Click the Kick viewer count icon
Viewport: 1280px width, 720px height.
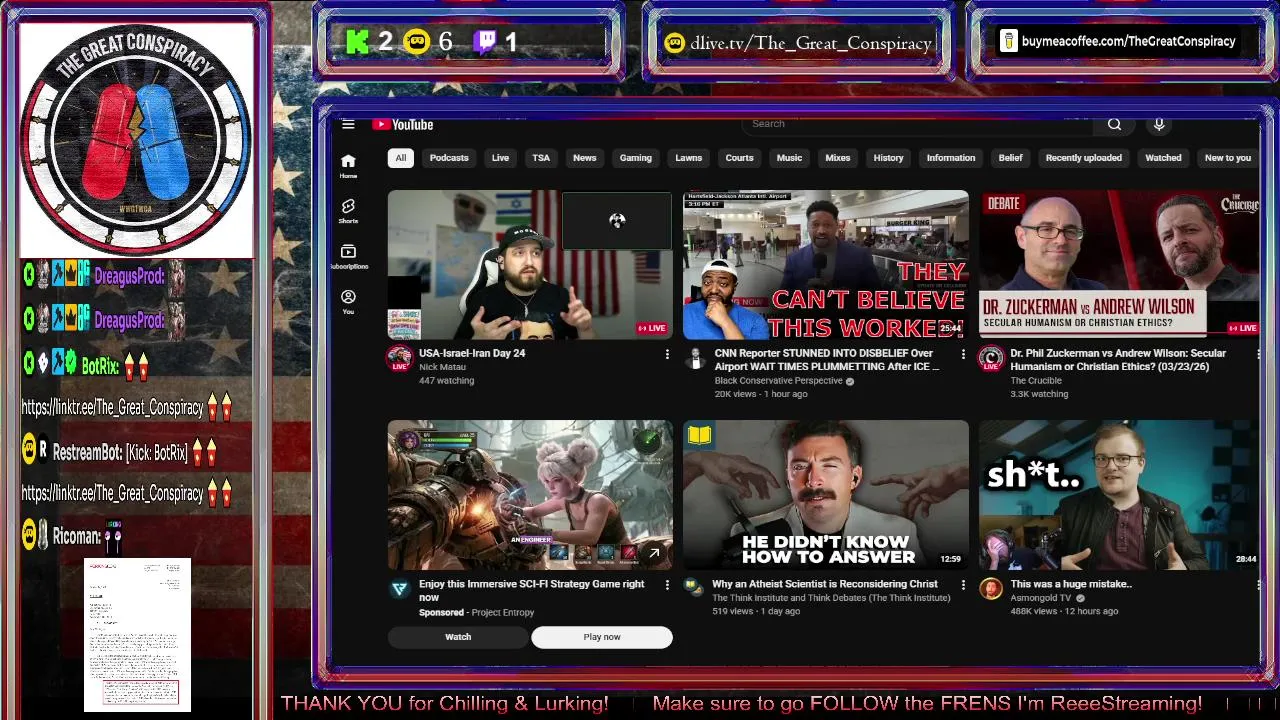point(358,42)
